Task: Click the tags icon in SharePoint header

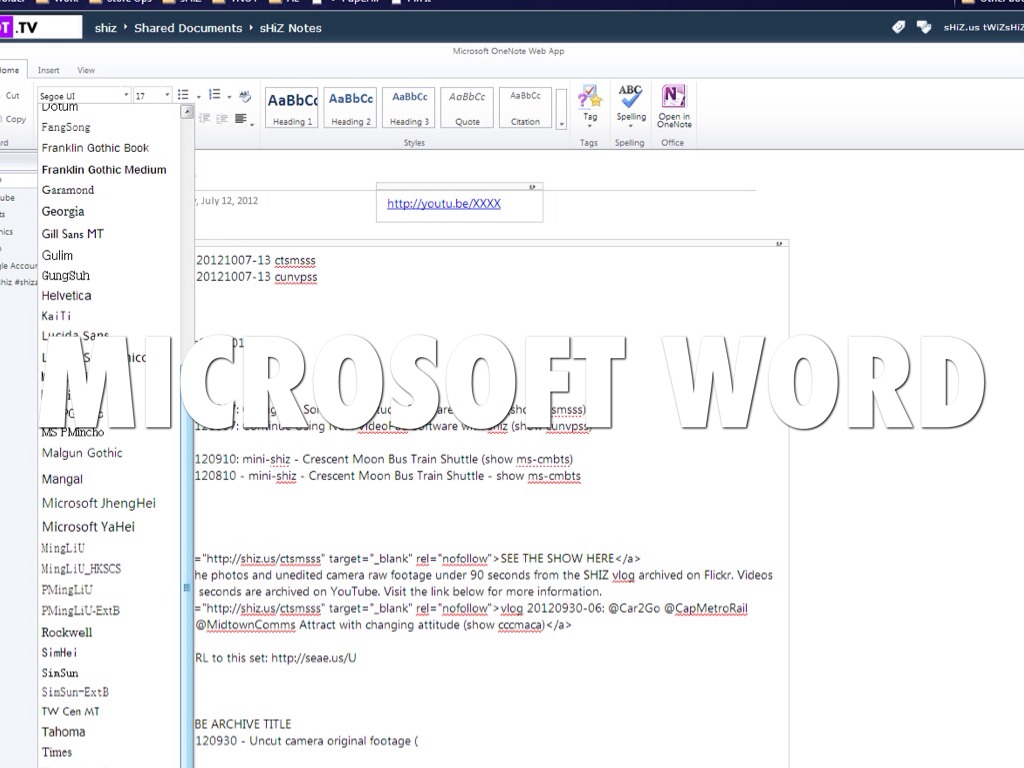Action: point(898,27)
